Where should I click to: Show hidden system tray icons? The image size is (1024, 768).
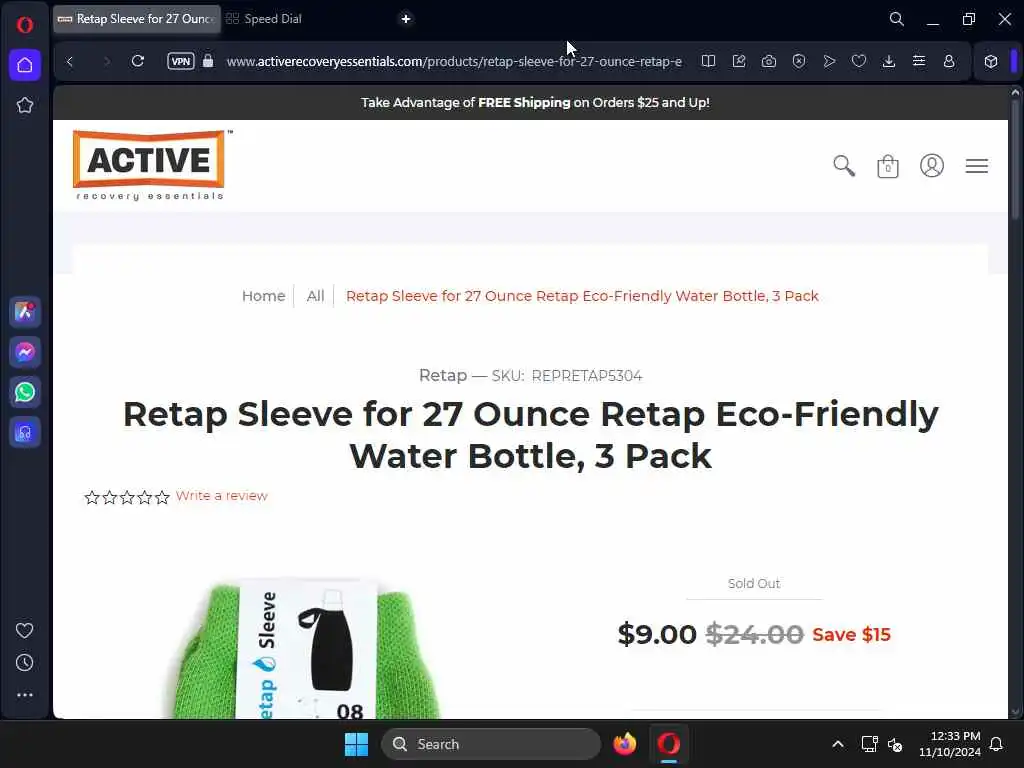coord(838,744)
